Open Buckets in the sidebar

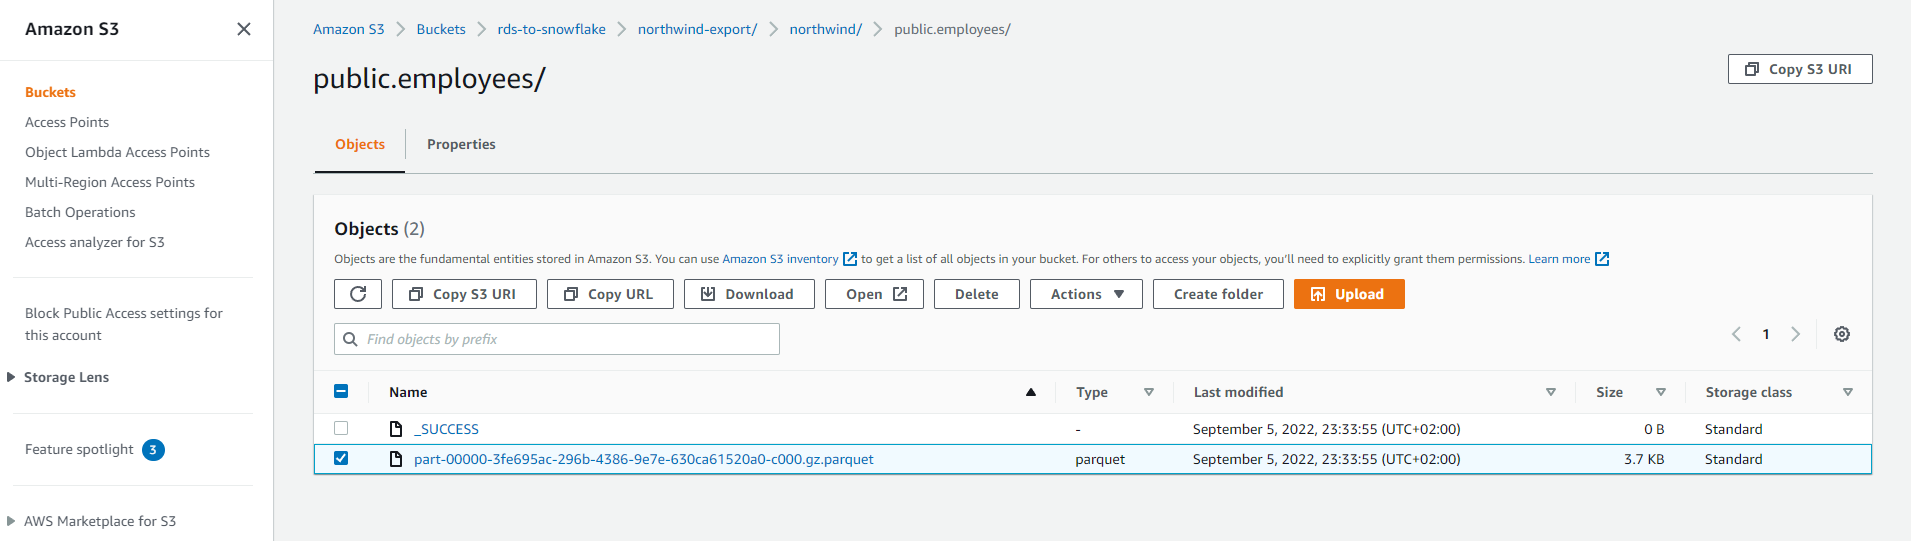[50, 92]
